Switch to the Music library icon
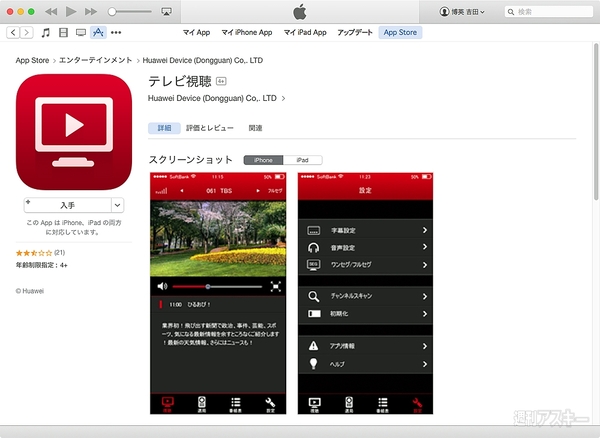 [x=46, y=33]
